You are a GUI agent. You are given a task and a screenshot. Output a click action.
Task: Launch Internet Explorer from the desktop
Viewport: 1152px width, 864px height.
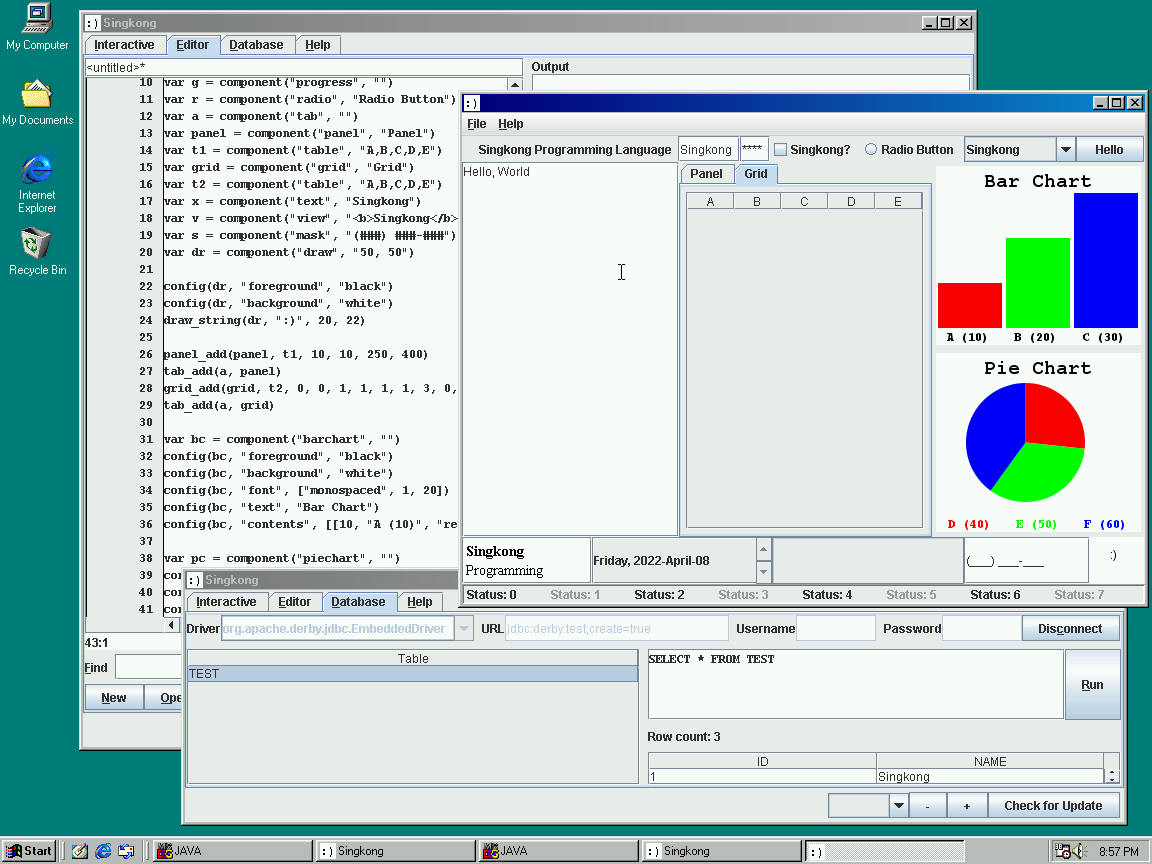coord(37,170)
